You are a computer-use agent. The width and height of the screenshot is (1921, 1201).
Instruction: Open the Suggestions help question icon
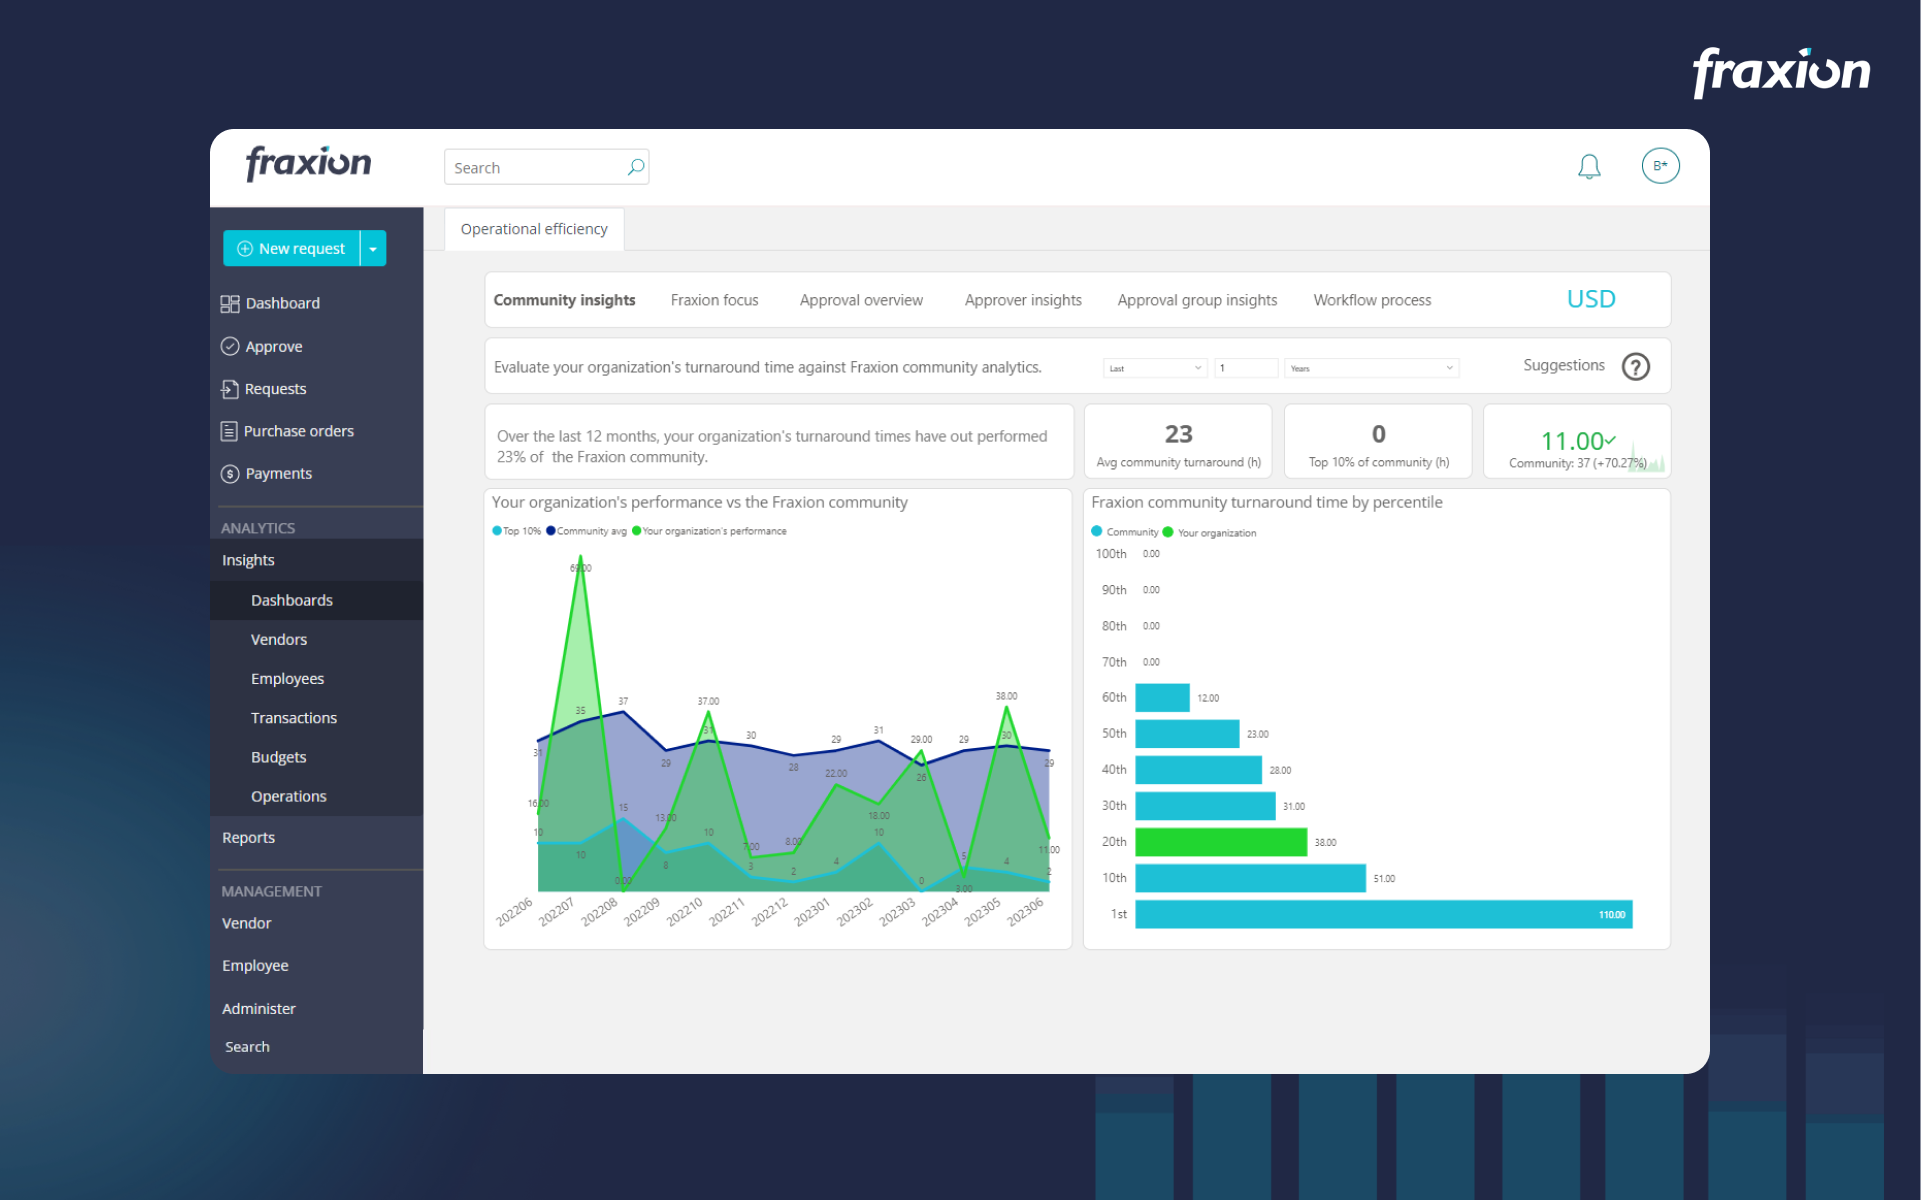tap(1636, 367)
